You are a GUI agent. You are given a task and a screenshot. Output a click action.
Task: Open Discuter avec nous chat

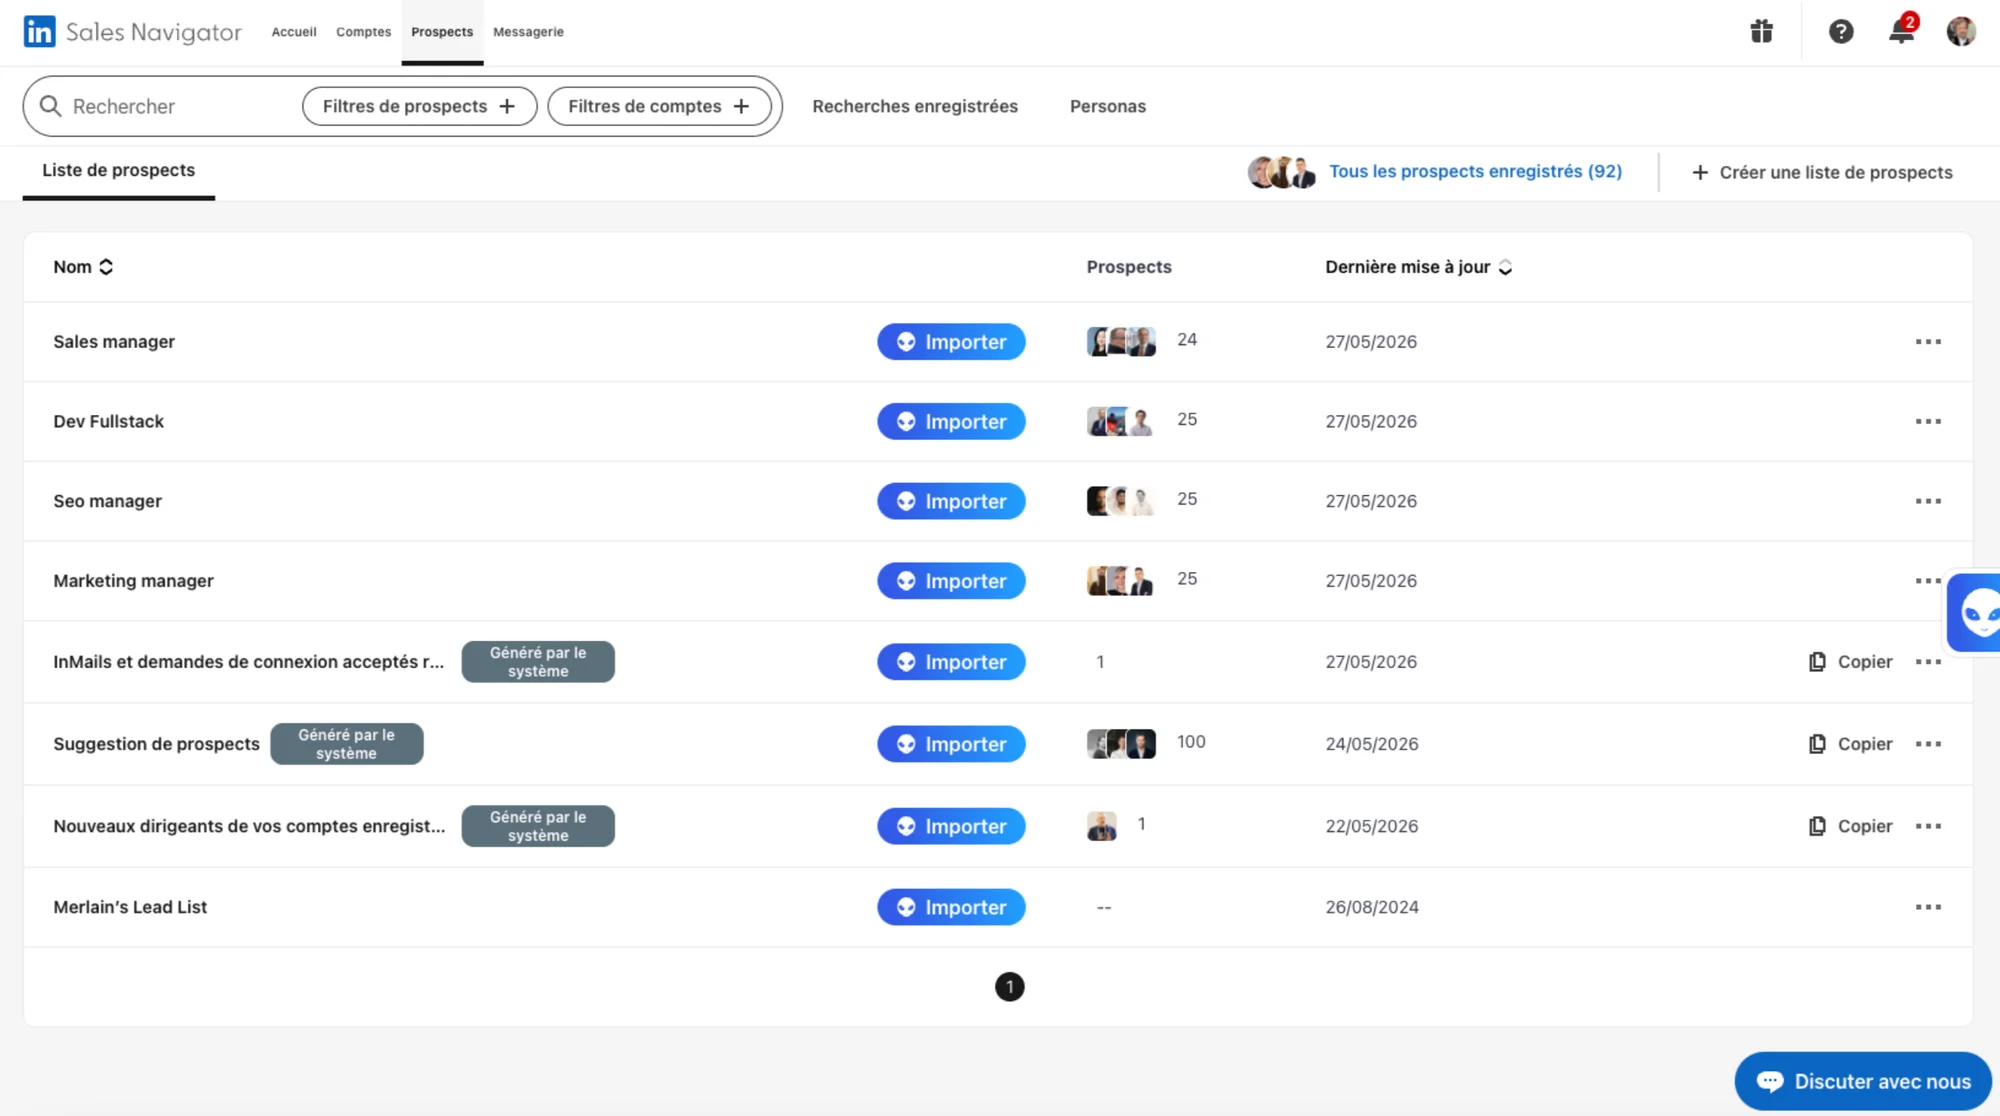coord(1863,1081)
